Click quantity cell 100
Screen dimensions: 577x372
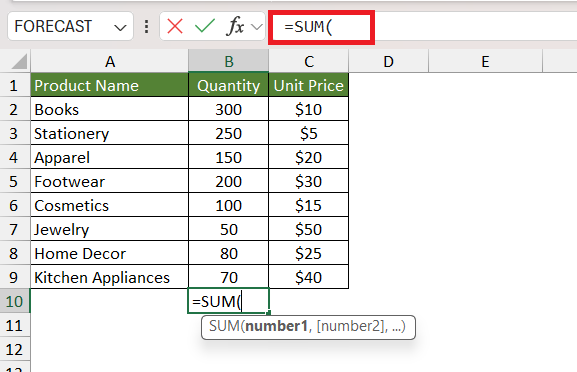(x=229, y=205)
